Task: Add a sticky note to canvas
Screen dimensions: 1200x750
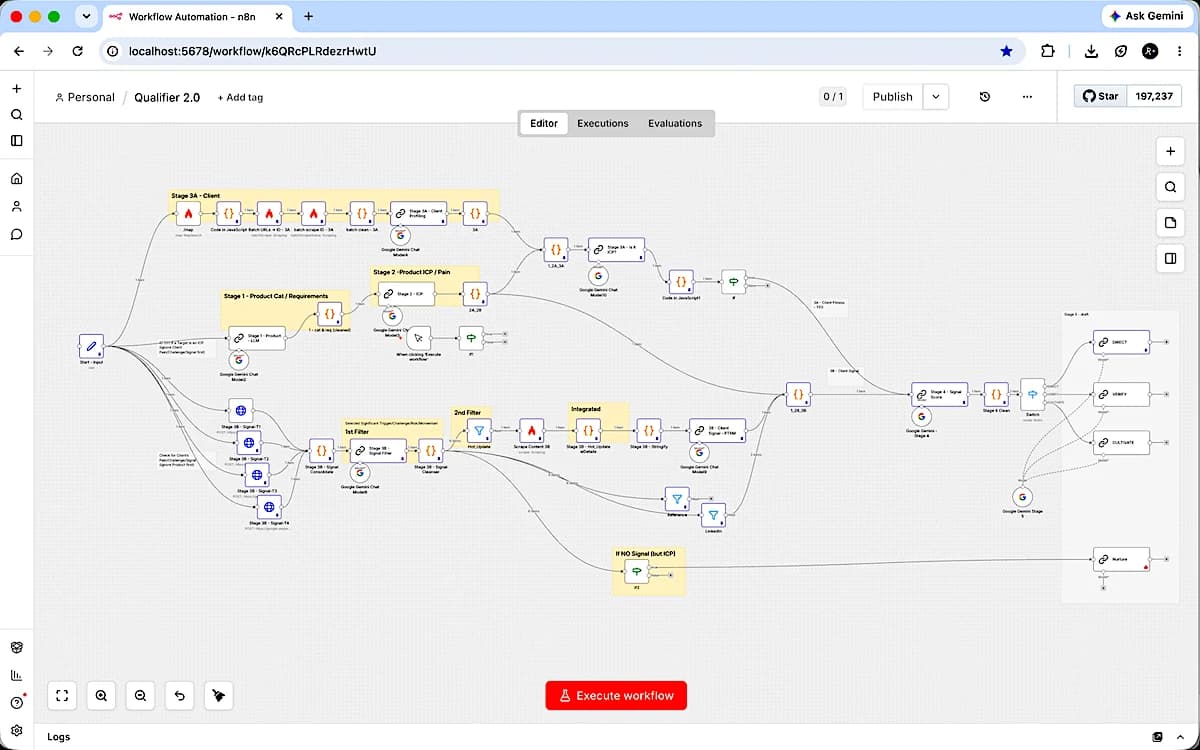Action: pyautogui.click(x=1170, y=222)
